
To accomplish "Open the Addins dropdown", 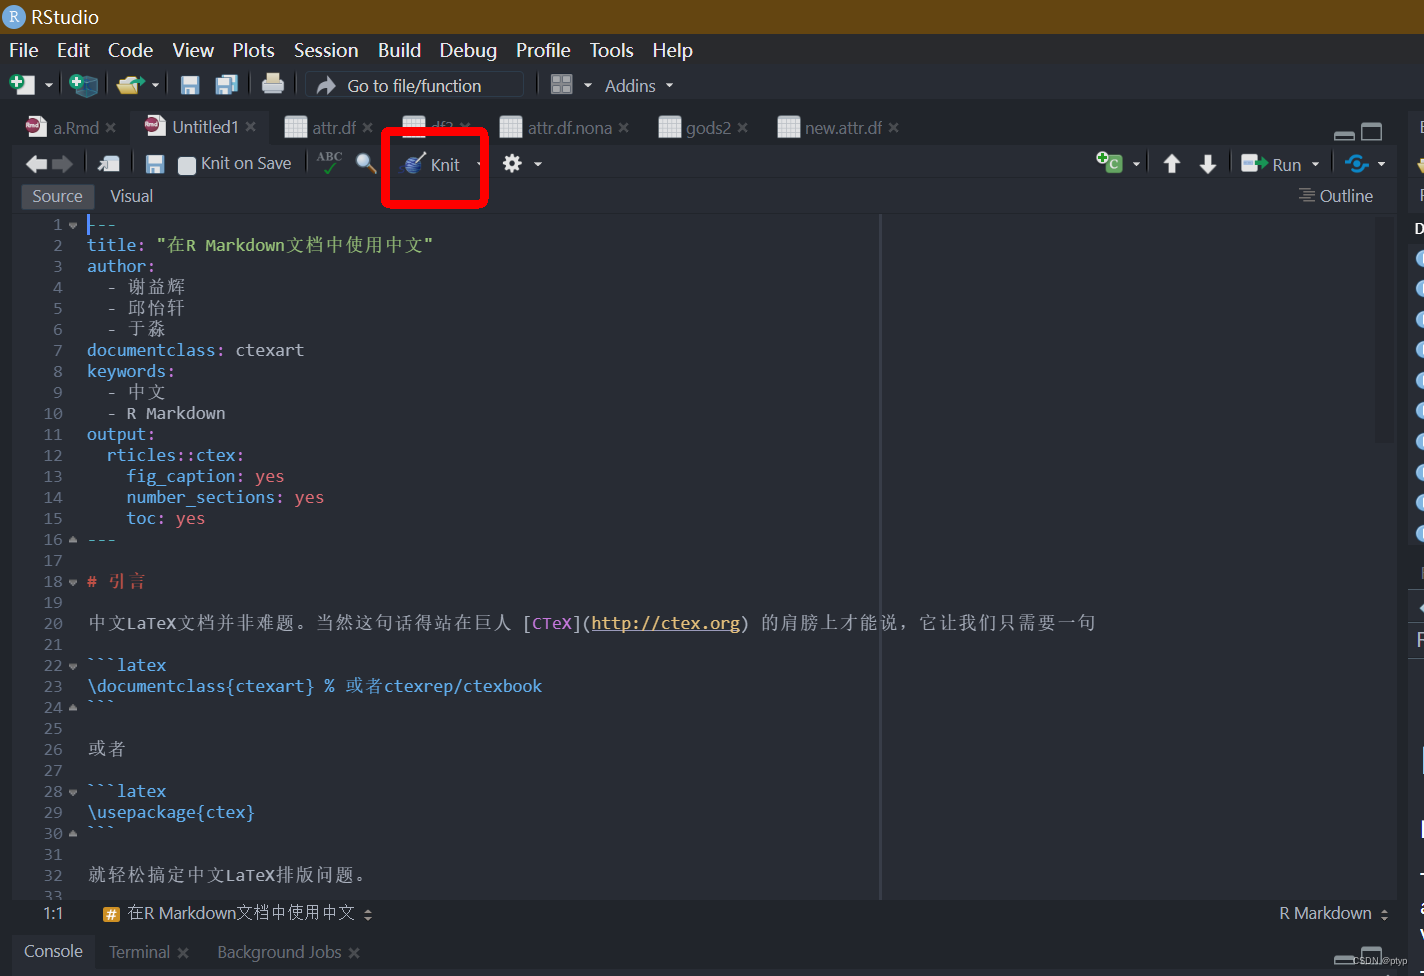I will (x=639, y=86).
